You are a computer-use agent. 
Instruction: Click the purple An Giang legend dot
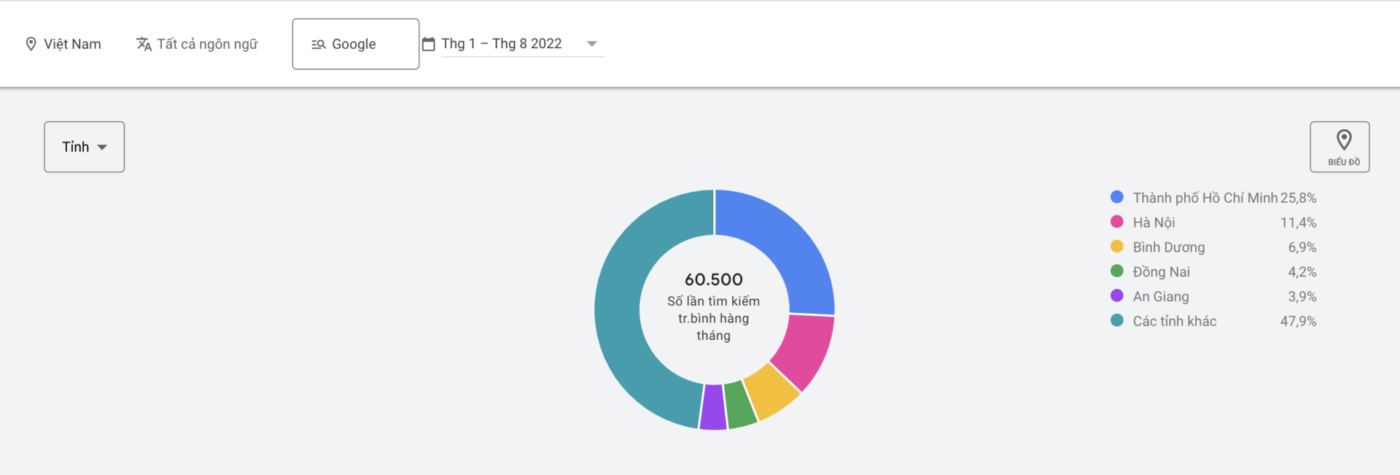pyautogui.click(x=1117, y=296)
